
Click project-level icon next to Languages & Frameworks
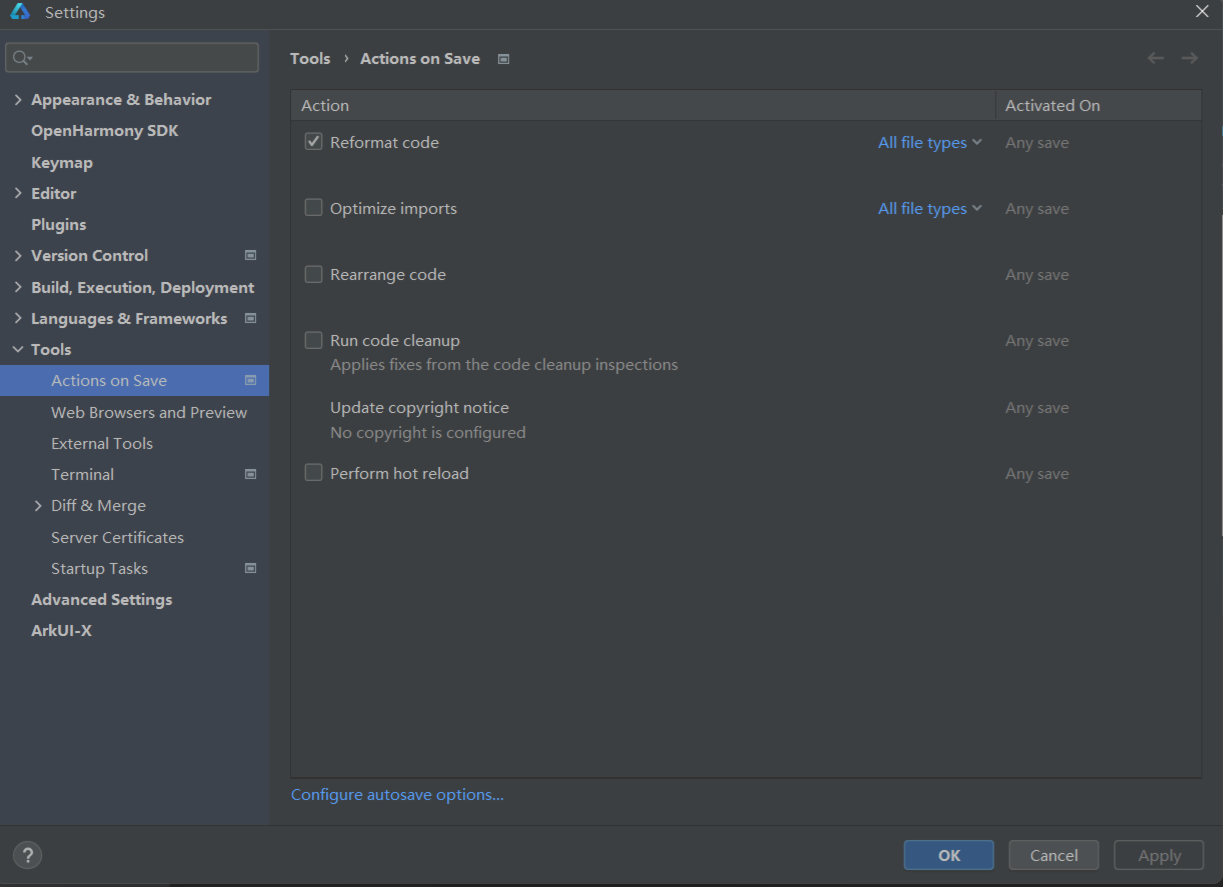tap(250, 319)
